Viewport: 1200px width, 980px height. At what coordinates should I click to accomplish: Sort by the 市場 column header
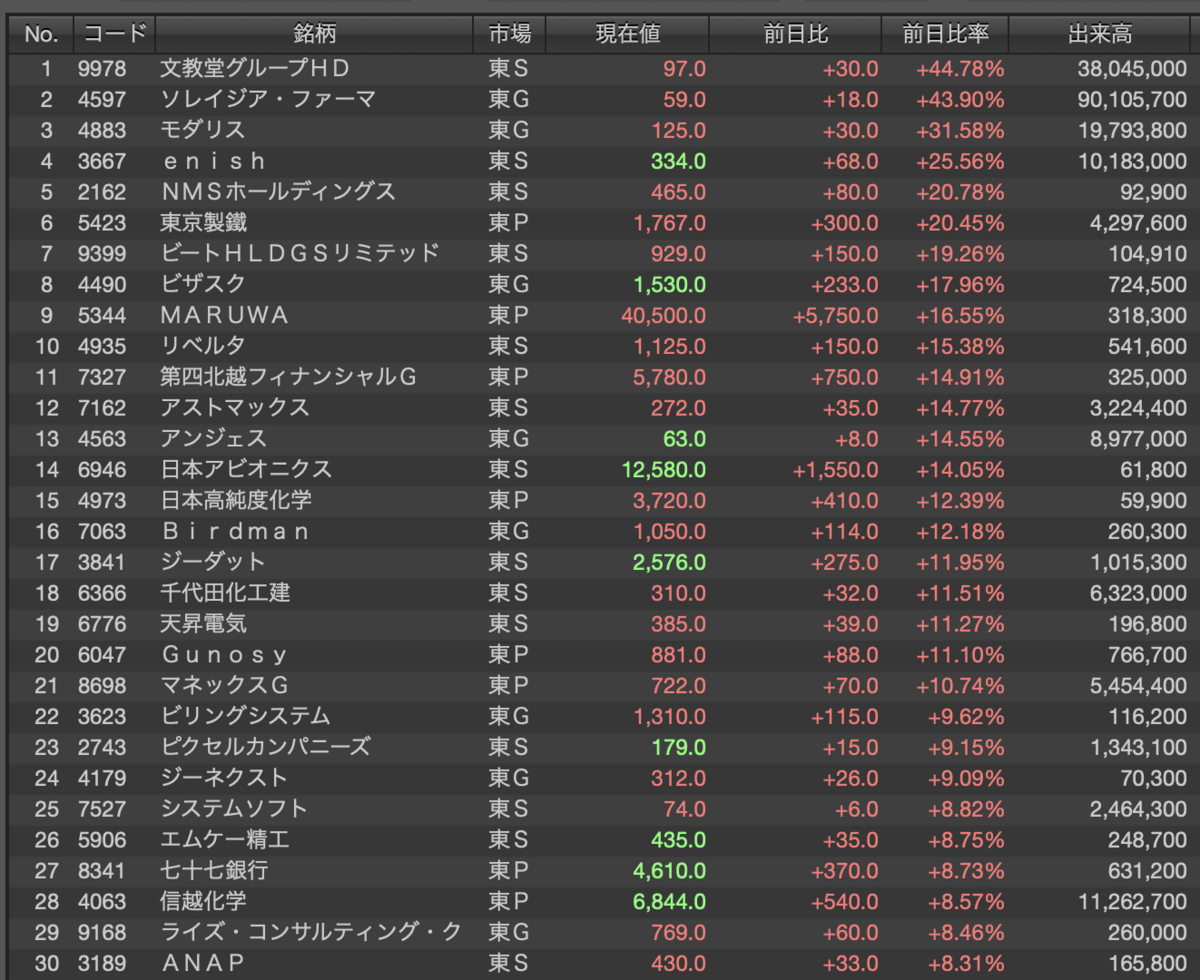coord(510,35)
